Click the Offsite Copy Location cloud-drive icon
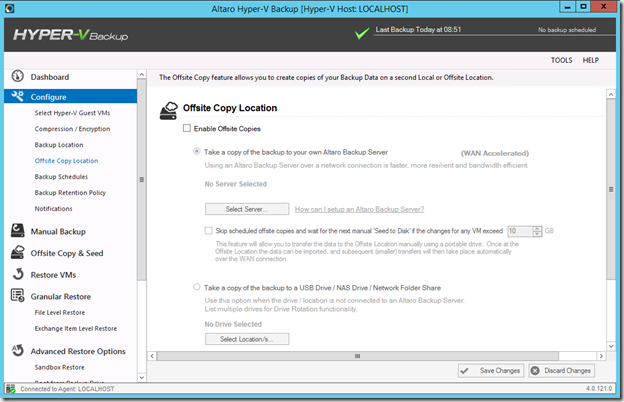 (x=168, y=111)
